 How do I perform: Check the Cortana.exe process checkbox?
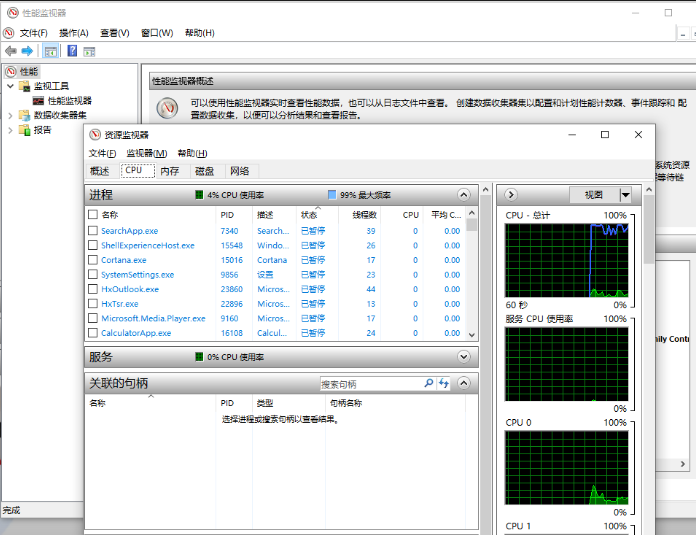point(93,260)
